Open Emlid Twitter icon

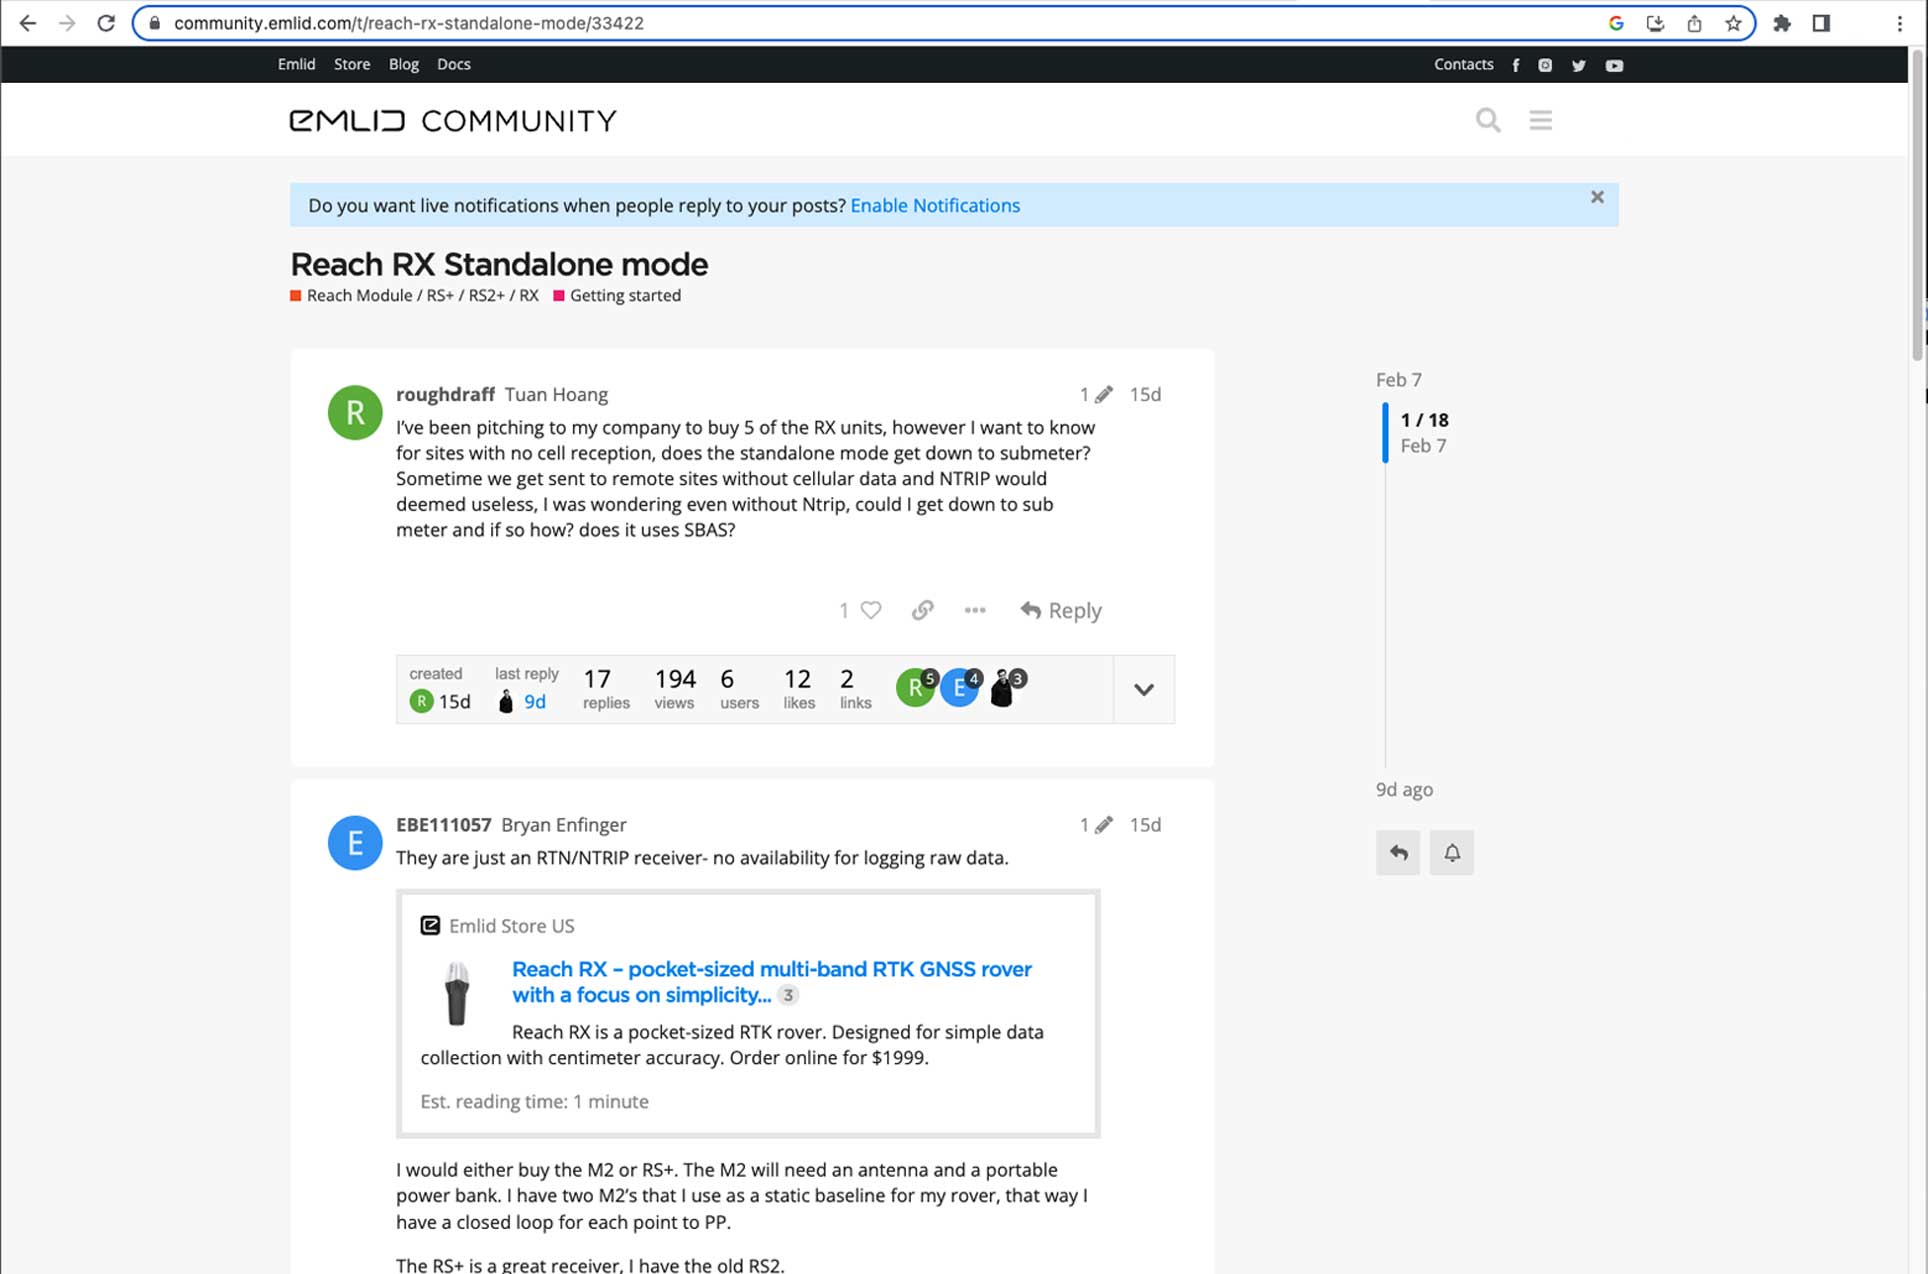(x=1579, y=65)
